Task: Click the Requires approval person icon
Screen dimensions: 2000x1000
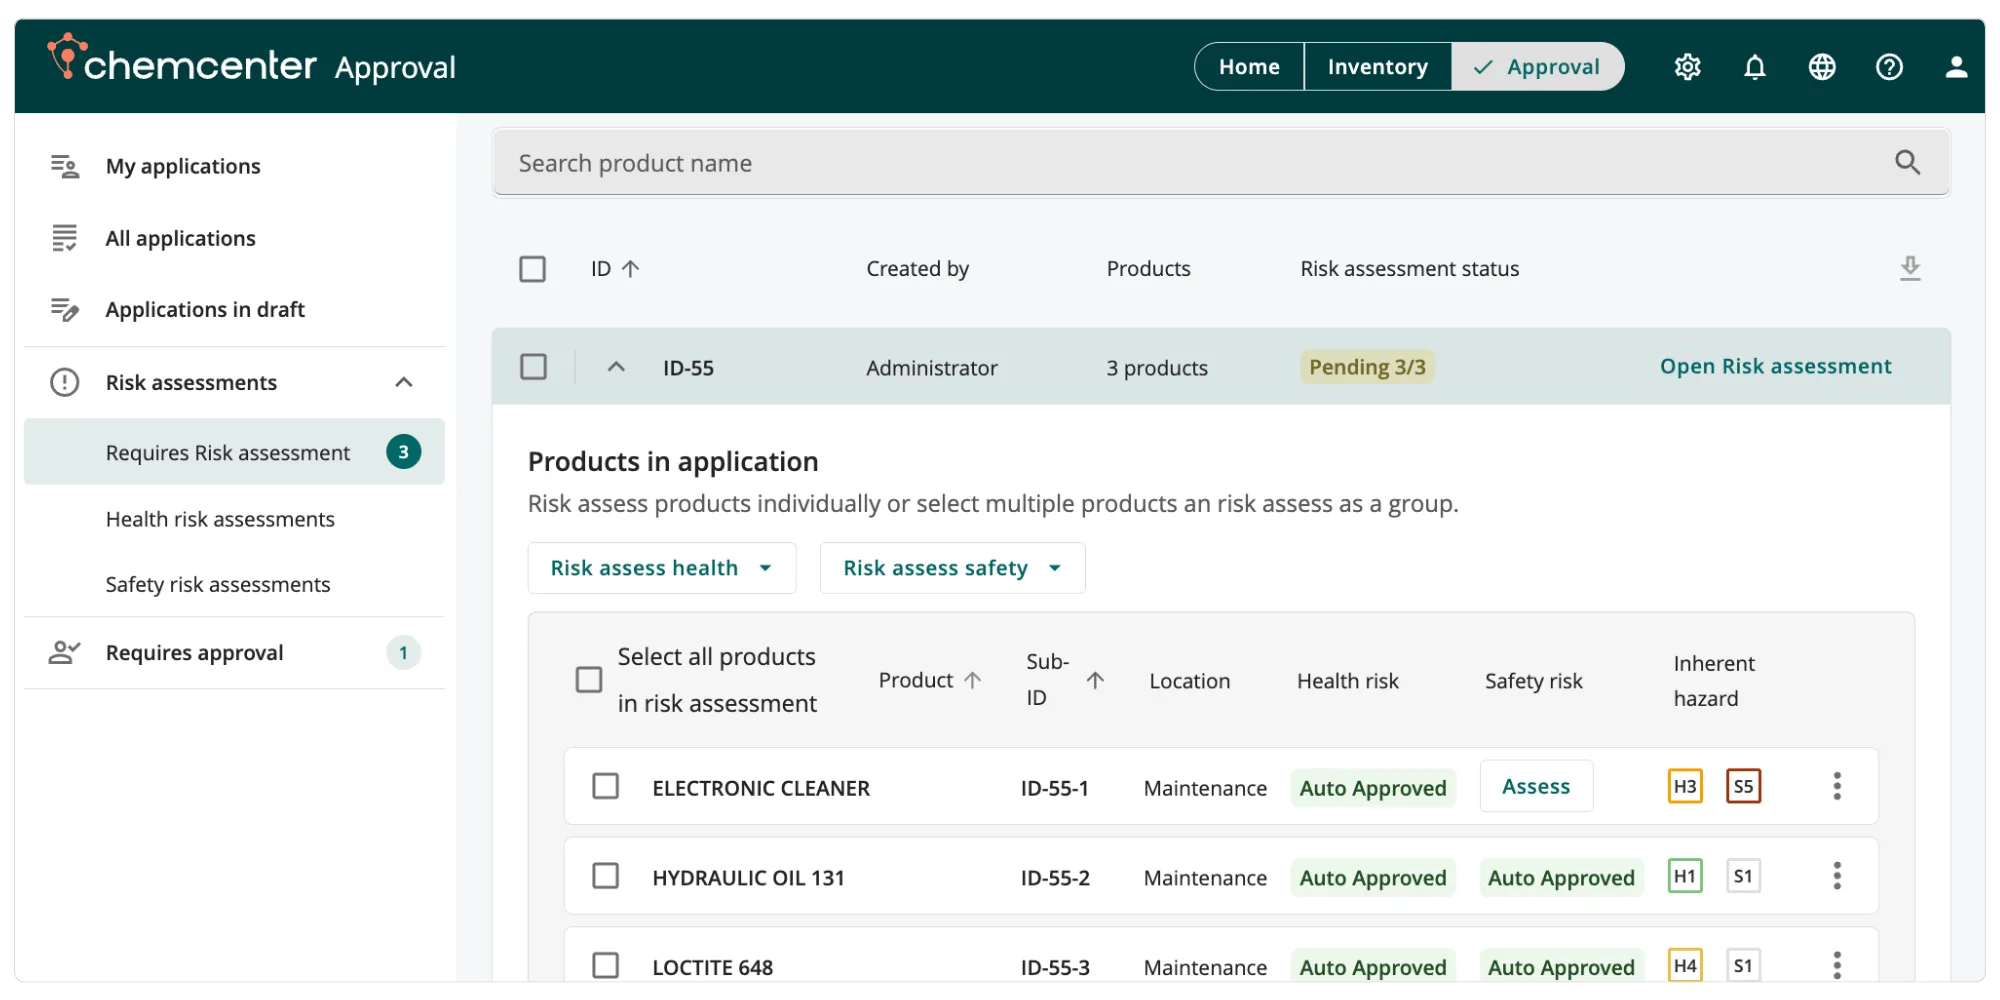Action: [x=65, y=652]
